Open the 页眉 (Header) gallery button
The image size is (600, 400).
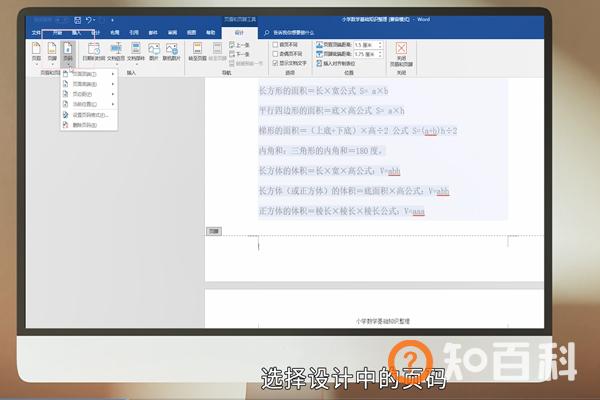coord(36,52)
